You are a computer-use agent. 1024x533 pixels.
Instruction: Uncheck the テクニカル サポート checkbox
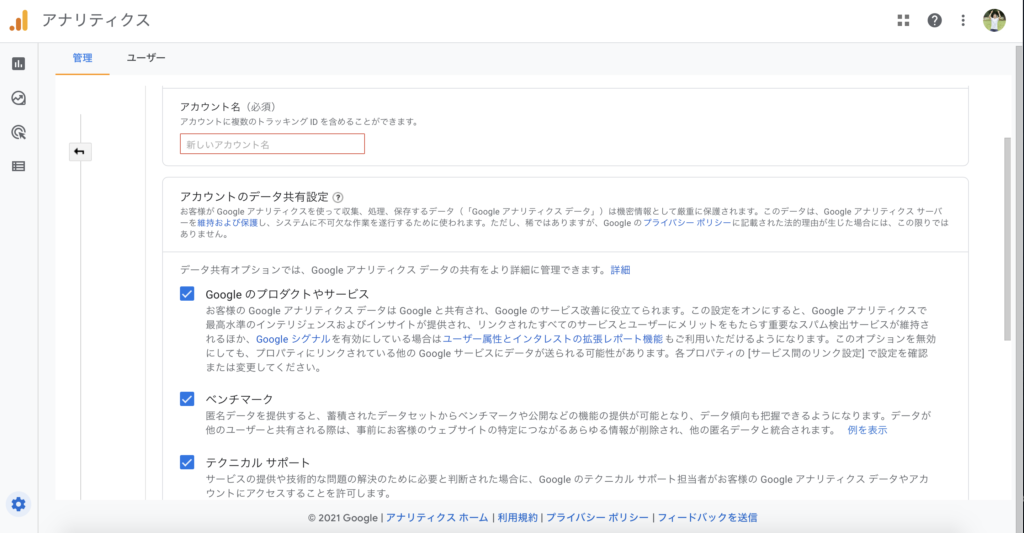coord(187,462)
